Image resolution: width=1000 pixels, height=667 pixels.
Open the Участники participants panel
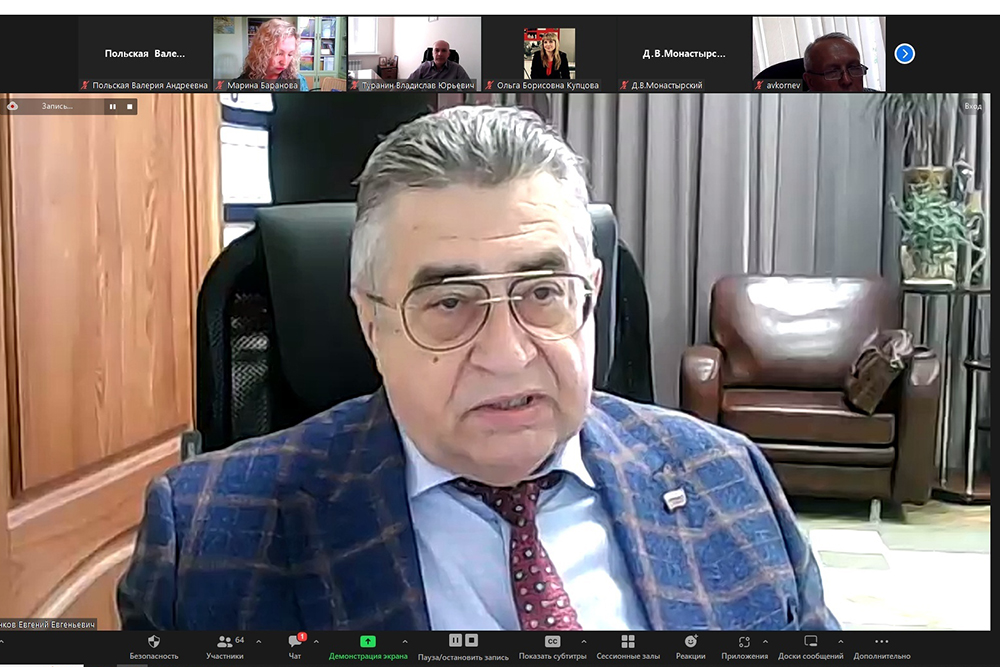coord(224,641)
